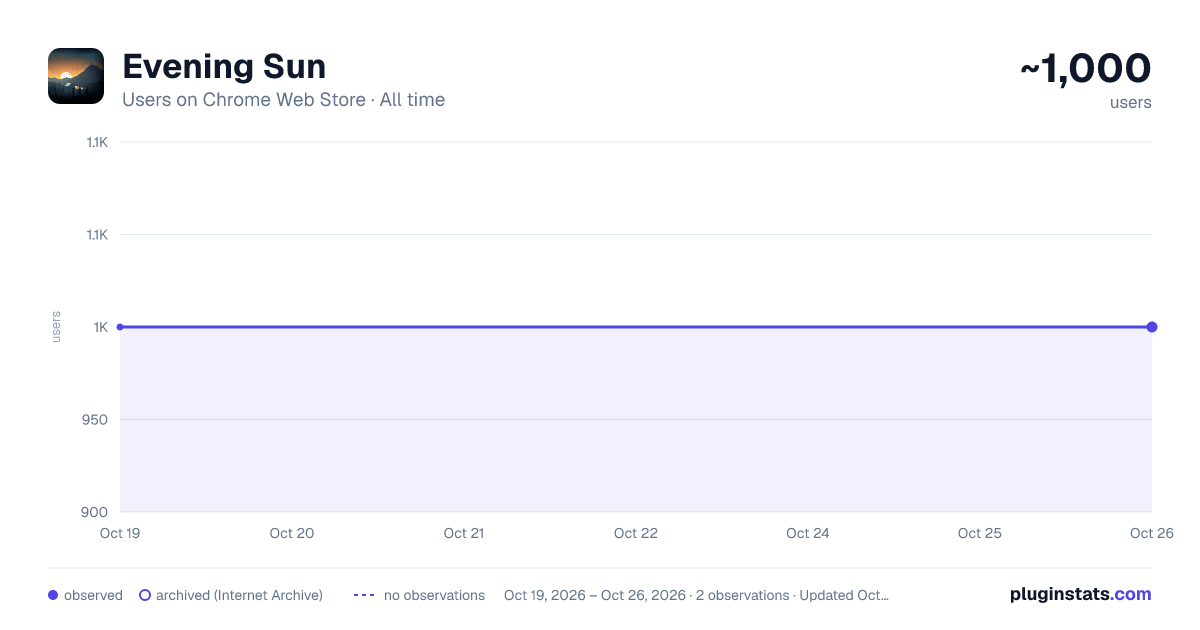Screen dimensions: 1200x630
Task: Click the 950 y-axis label
Action: click(96, 420)
